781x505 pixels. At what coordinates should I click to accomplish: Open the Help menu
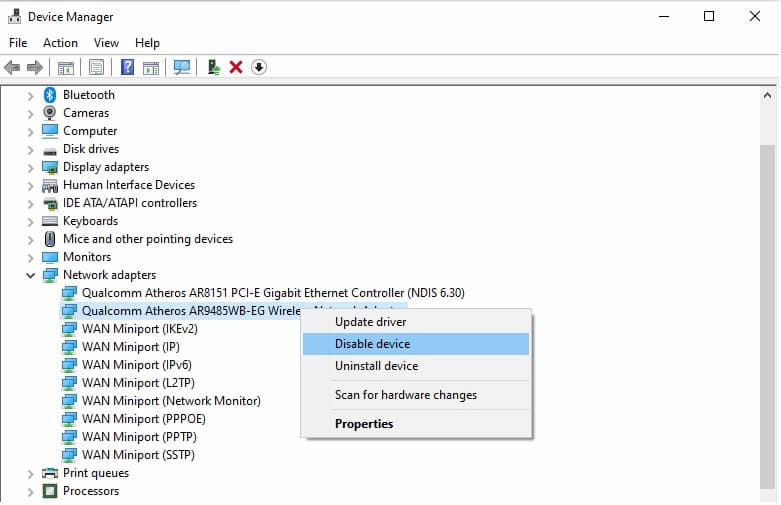(147, 43)
